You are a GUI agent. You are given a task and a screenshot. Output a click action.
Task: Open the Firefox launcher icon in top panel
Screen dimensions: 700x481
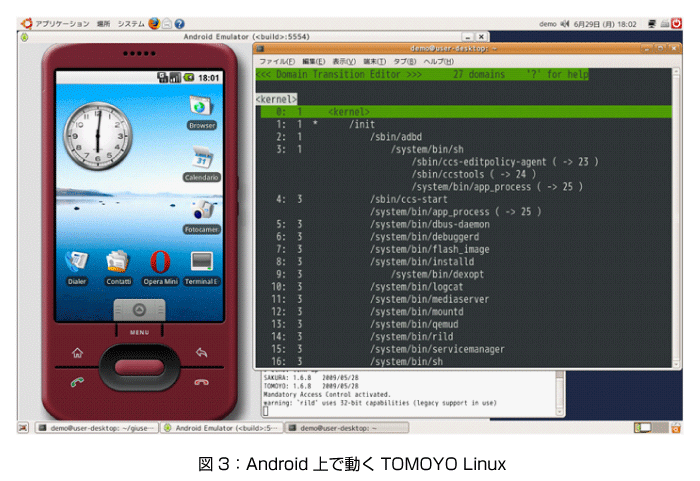154,23
